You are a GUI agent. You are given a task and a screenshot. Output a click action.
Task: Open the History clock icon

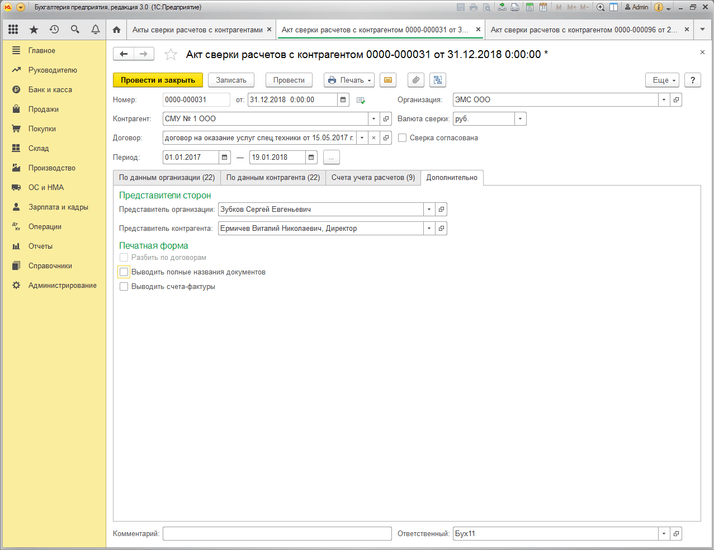pos(54,30)
